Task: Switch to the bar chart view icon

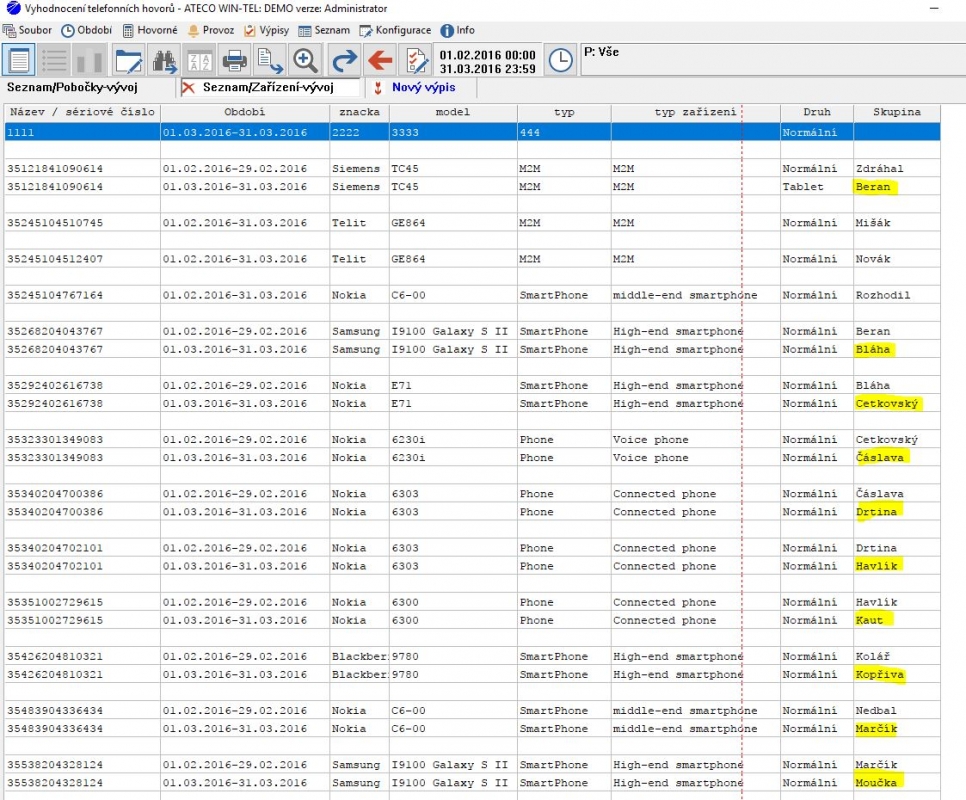Action: pos(90,60)
